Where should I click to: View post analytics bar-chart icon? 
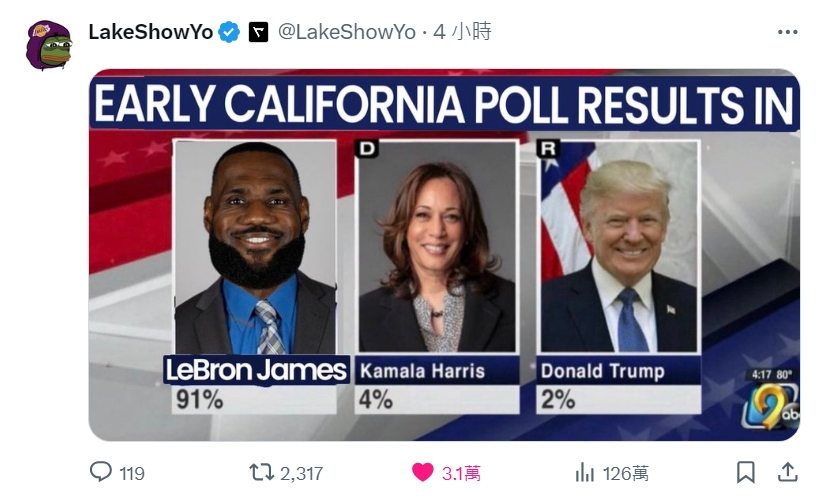585,472
